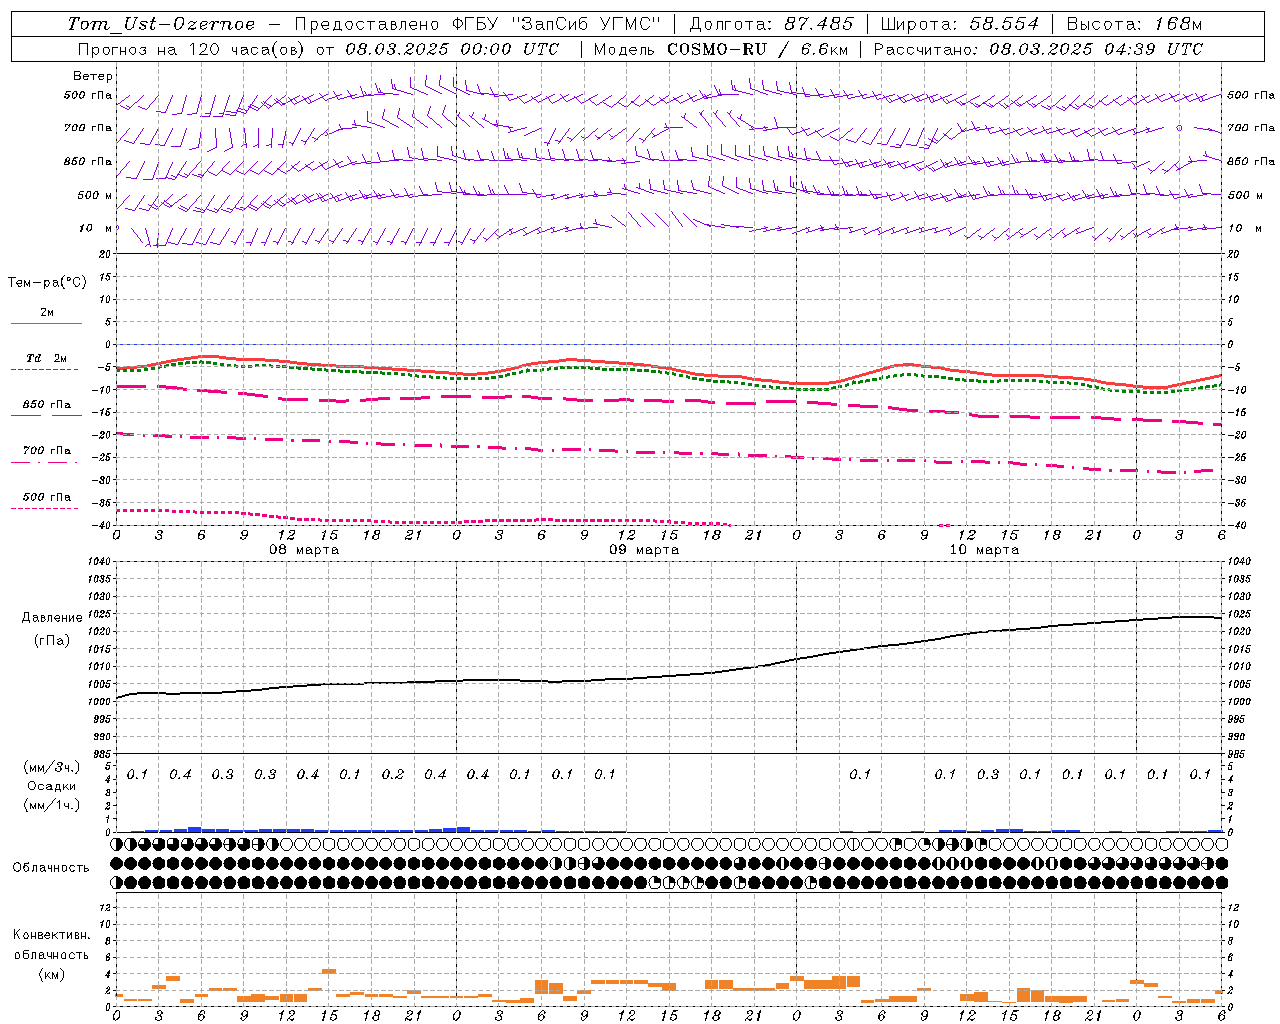Click the Тем-ра(°C) temperature panel label

pyautogui.click(x=47, y=282)
